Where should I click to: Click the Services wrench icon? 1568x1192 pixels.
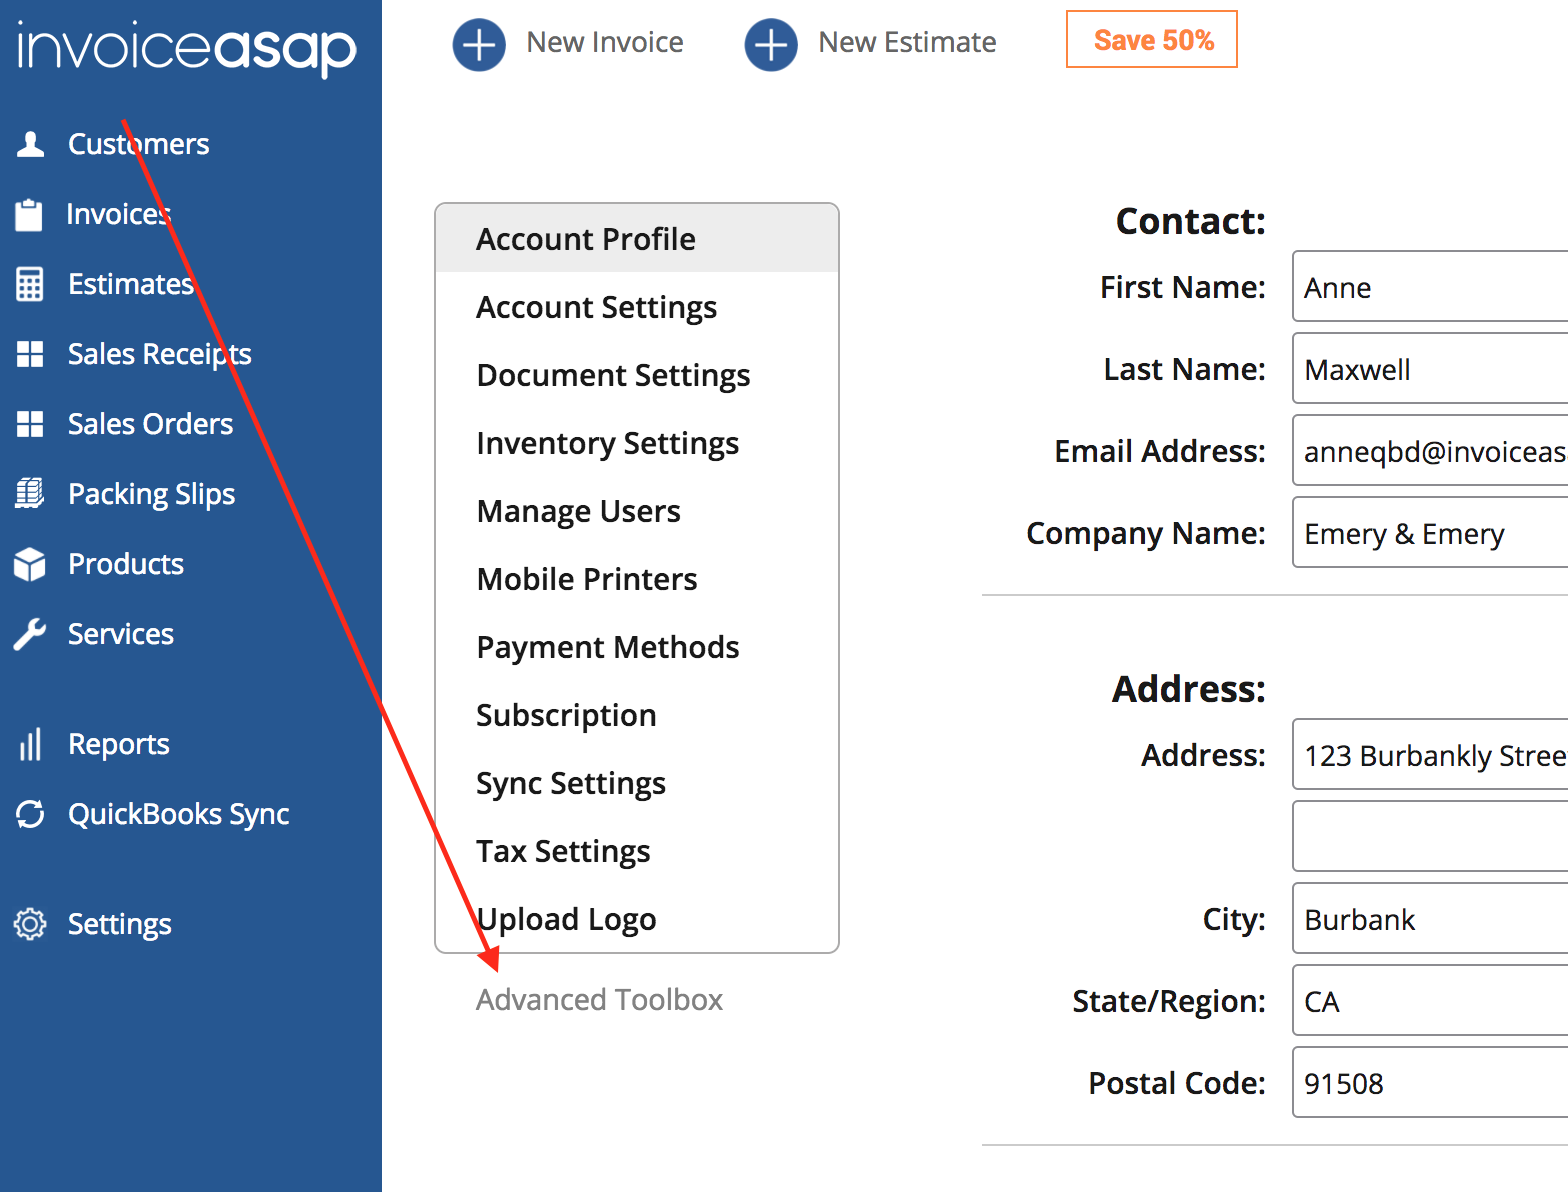tap(30, 634)
